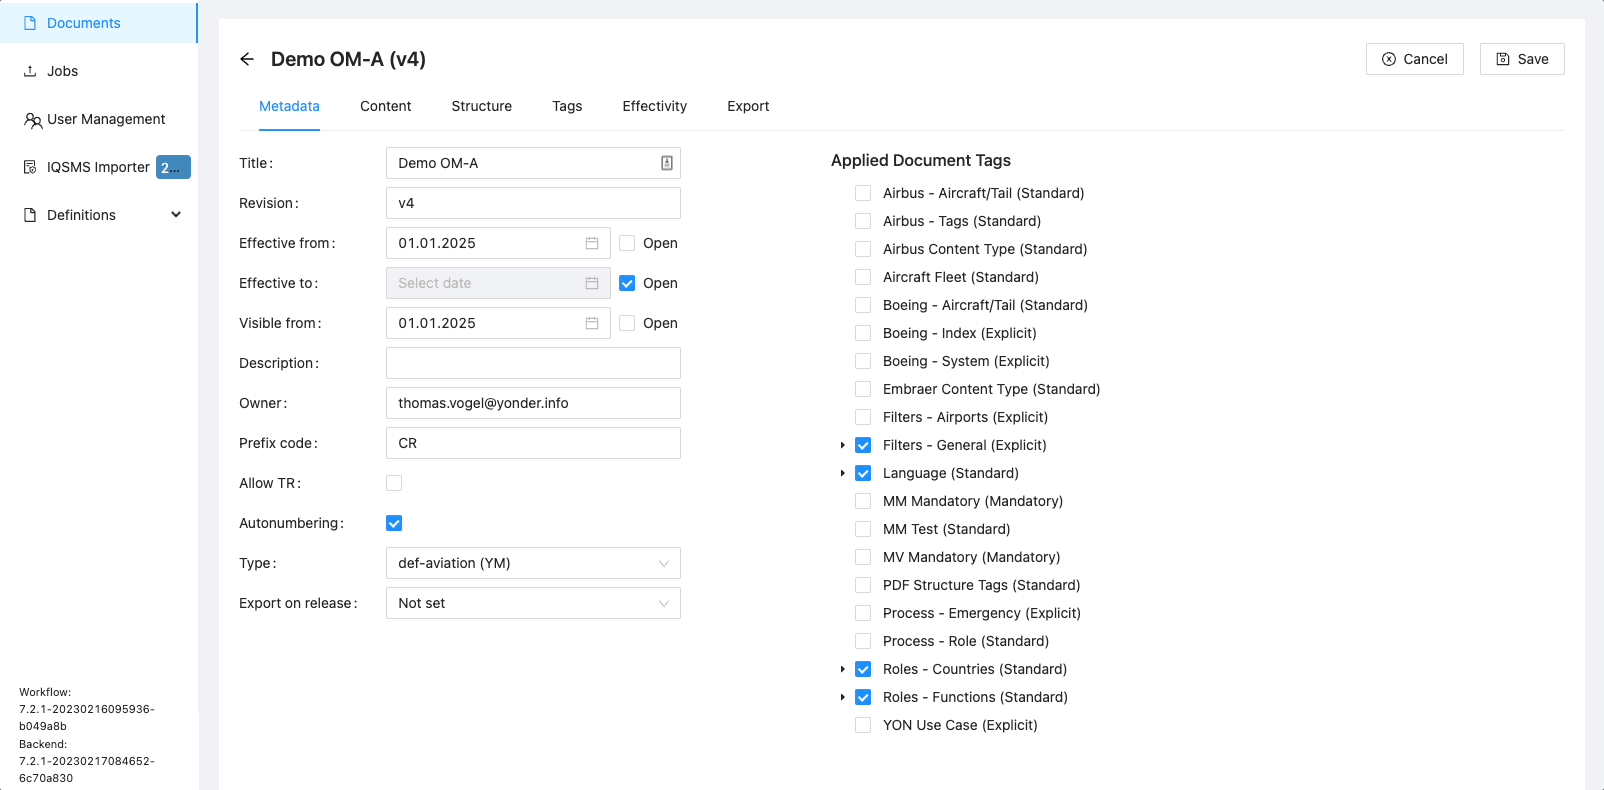1604x790 pixels.
Task: Uncheck the Autonumbering checkbox
Action: (x=394, y=523)
